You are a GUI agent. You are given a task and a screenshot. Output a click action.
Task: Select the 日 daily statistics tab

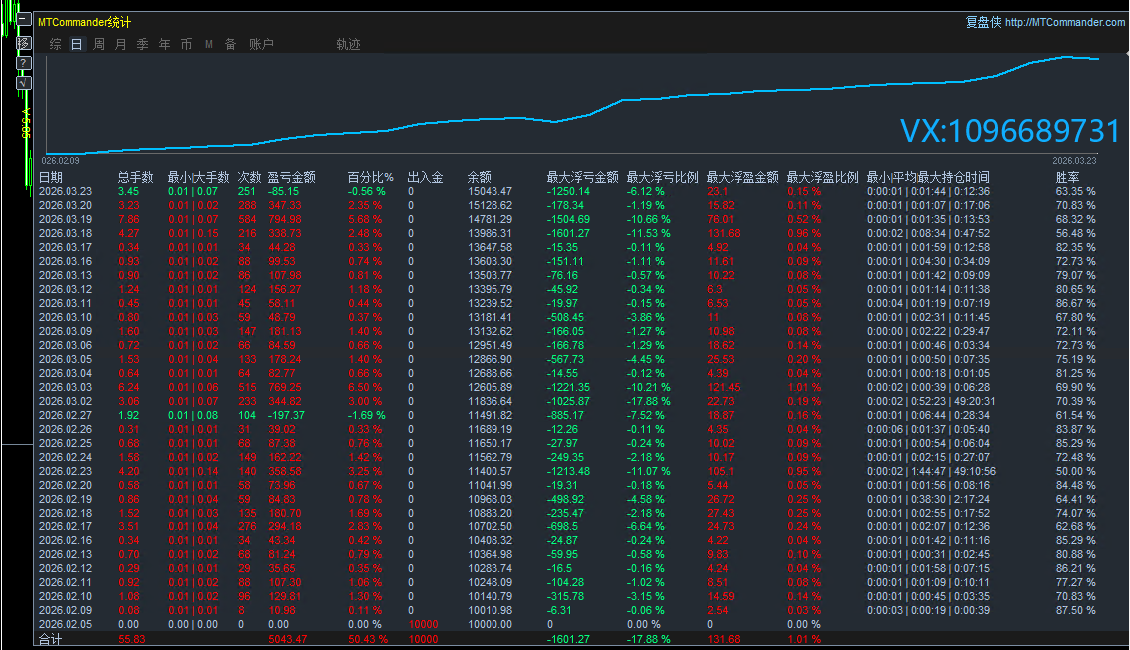point(77,44)
